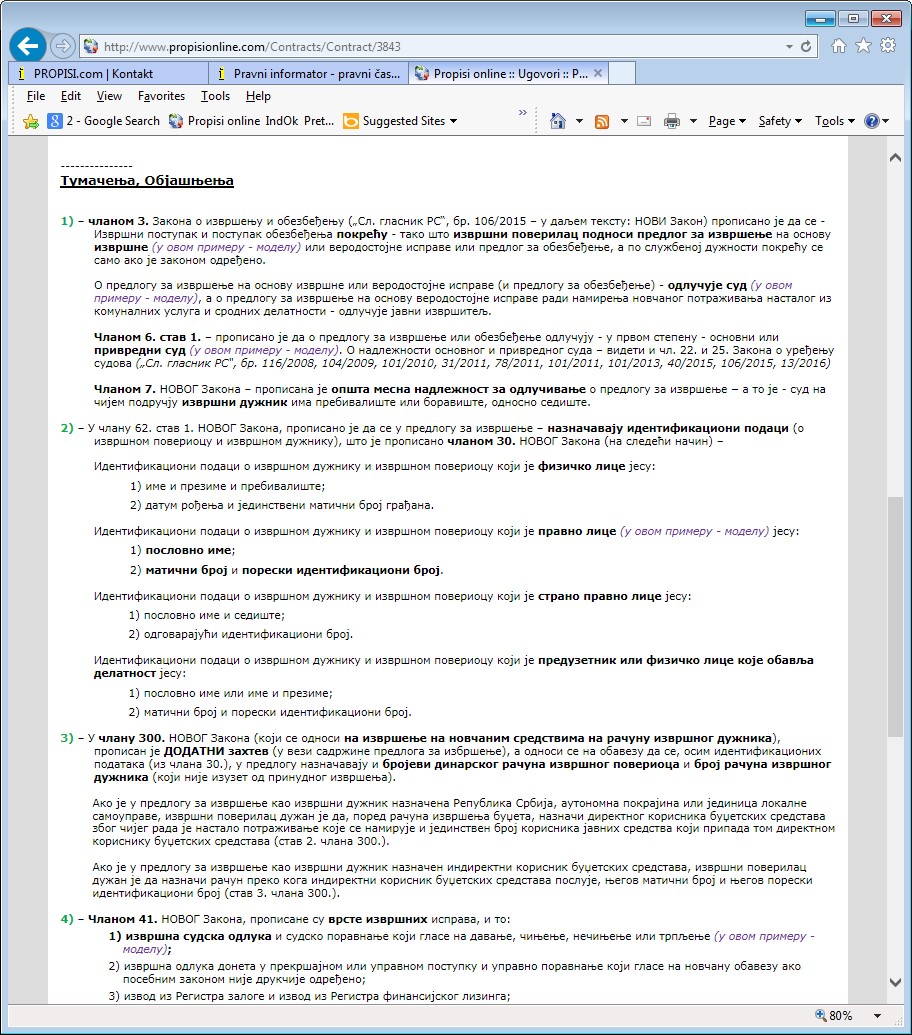912x1035 pixels.
Task: Open Favorites star icon in top right
Action: point(863,46)
